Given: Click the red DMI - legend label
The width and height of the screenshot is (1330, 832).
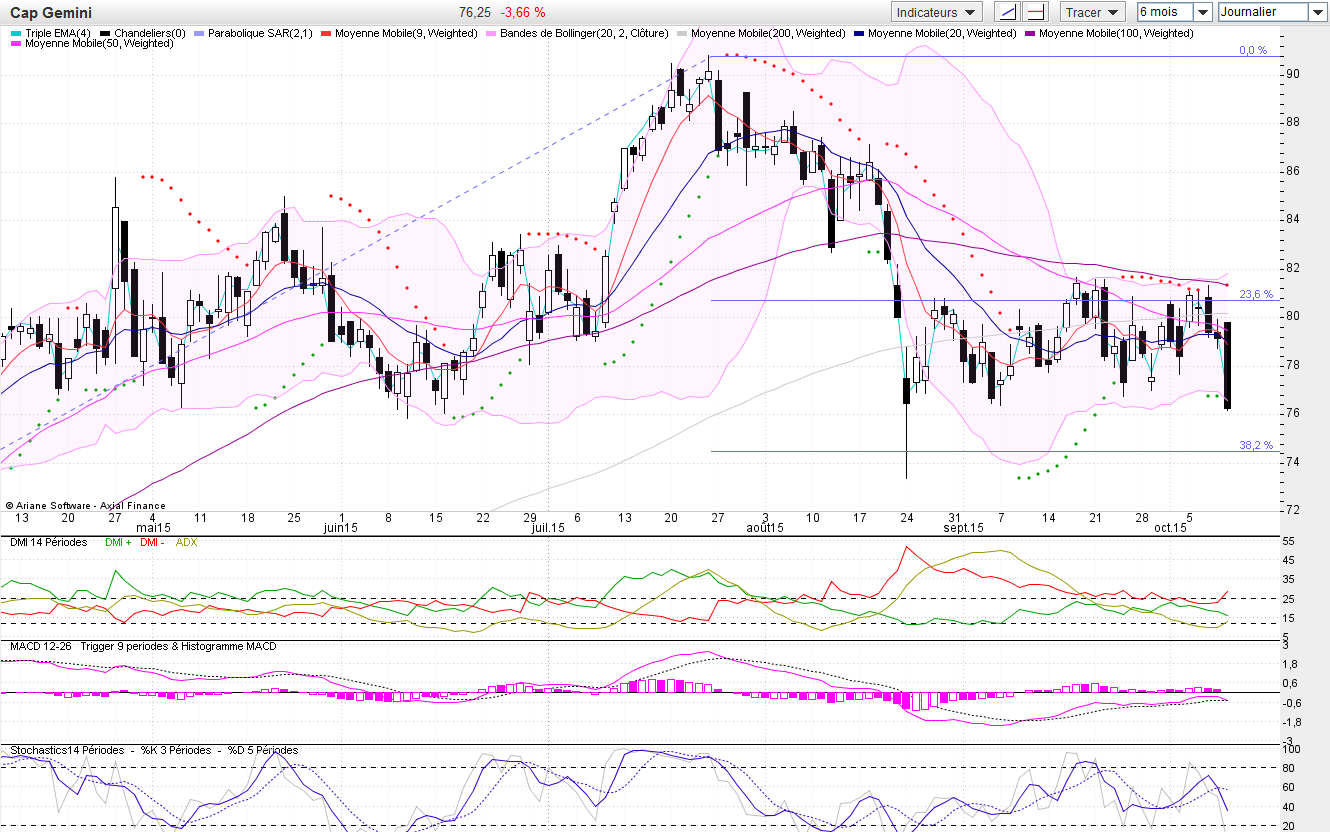Looking at the screenshot, I should point(153,542).
